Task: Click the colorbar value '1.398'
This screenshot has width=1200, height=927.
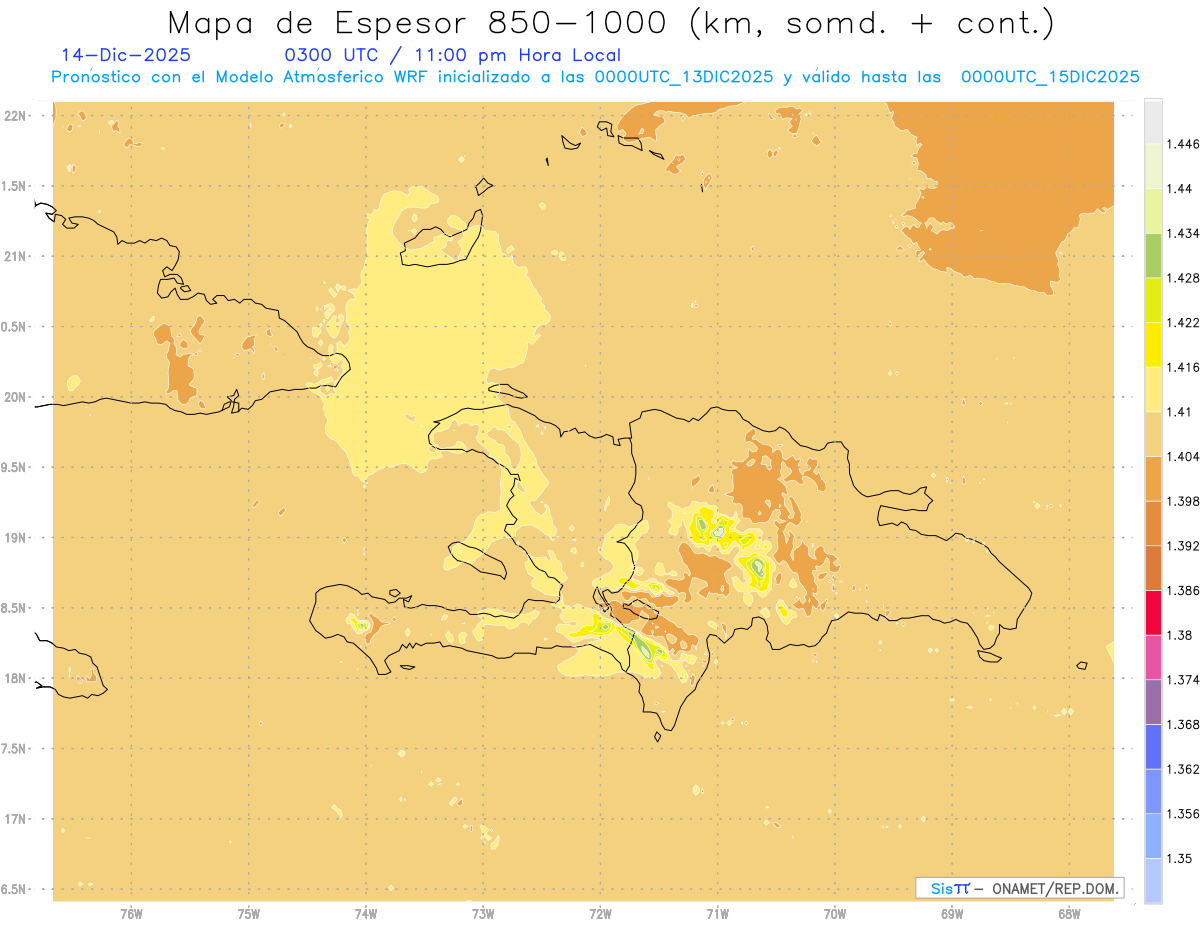Action: [1185, 501]
